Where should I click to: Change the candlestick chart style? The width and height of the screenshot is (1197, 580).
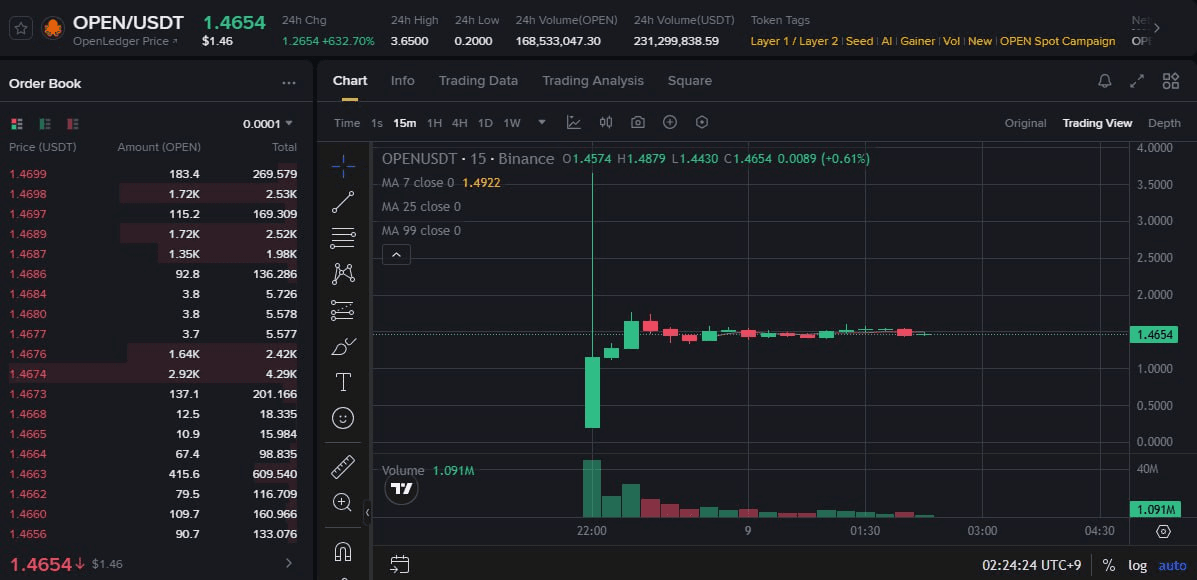tap(606, 122)
